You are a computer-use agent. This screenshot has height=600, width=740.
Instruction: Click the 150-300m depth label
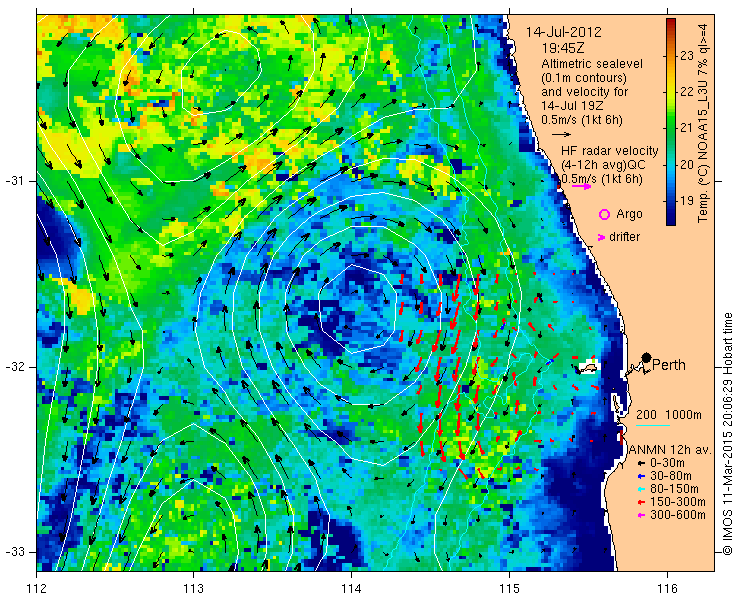678,502
